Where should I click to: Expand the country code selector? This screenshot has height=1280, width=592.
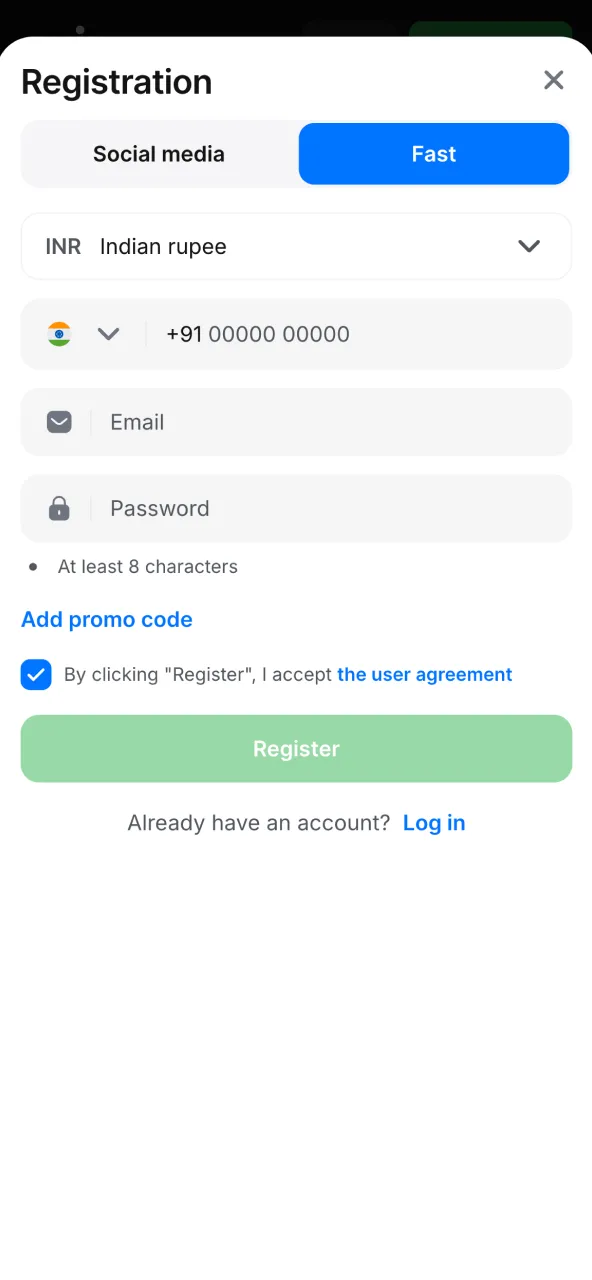(x=108, y=333)
